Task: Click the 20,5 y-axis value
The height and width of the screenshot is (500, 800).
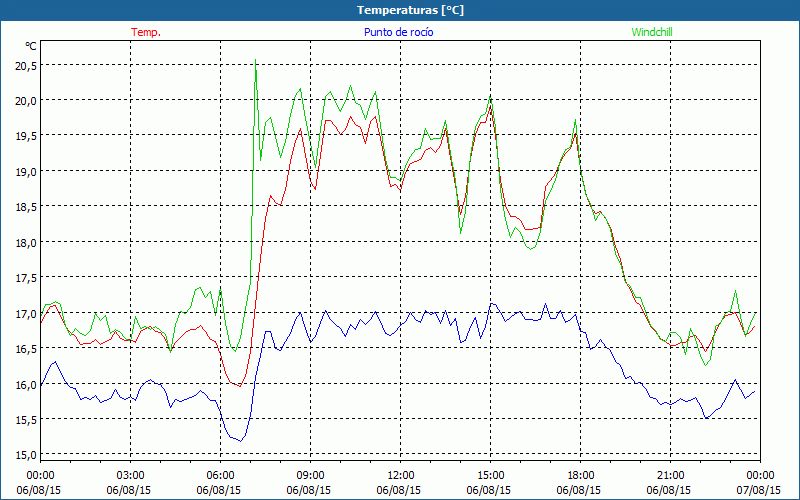Action: coord(26,66)
